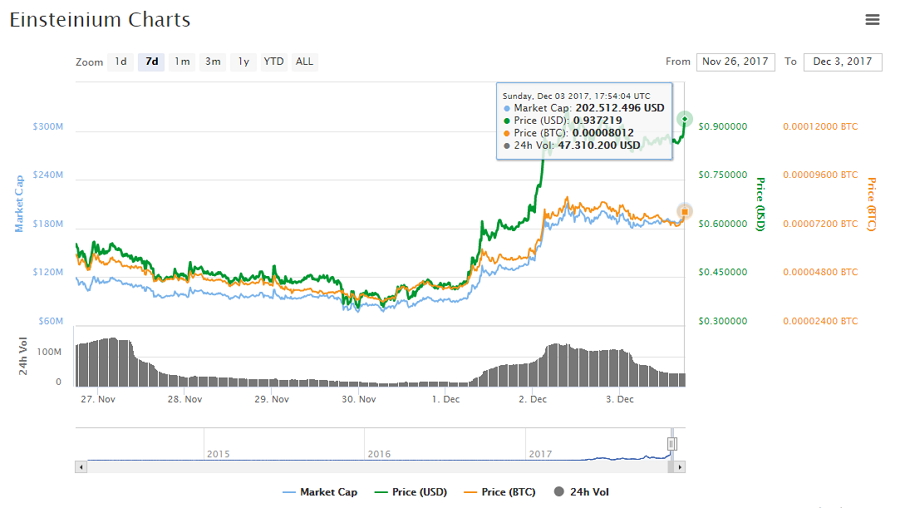This screenshot has height=508, width=900.
Task: Edit the To date Dec 3, 2017
Action: tap(843, 61)
